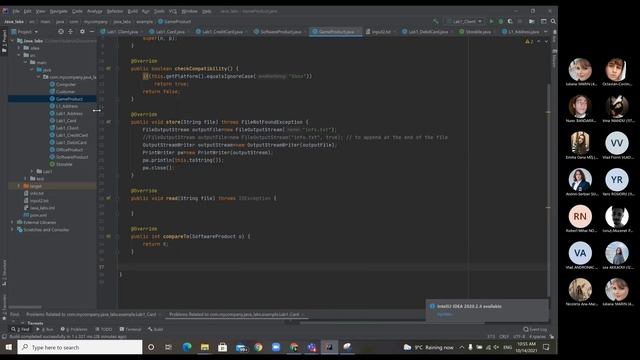Click the override gutter icon beside store method
The height and width of the screenshot is (360, 640).
point(109,122)
